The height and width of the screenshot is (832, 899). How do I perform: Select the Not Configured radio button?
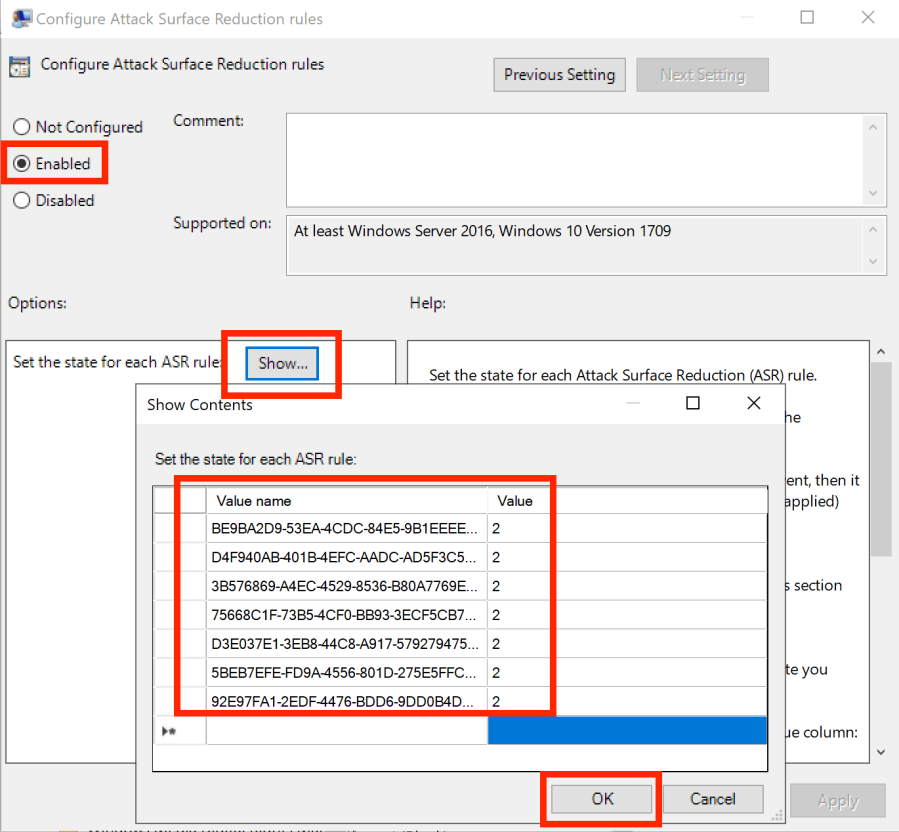[x=22, y=127]
